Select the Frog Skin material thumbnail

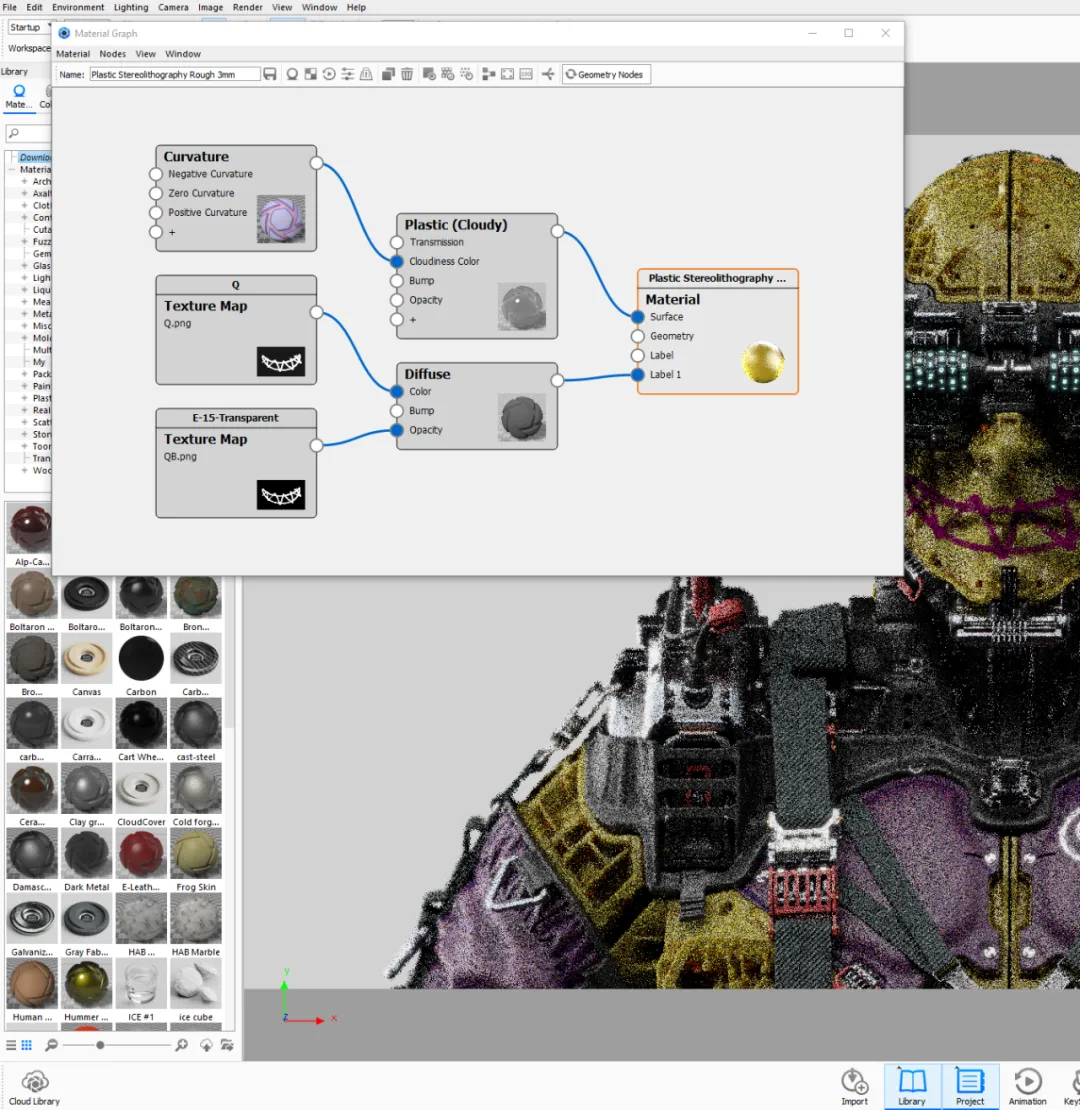click(196, 853)
